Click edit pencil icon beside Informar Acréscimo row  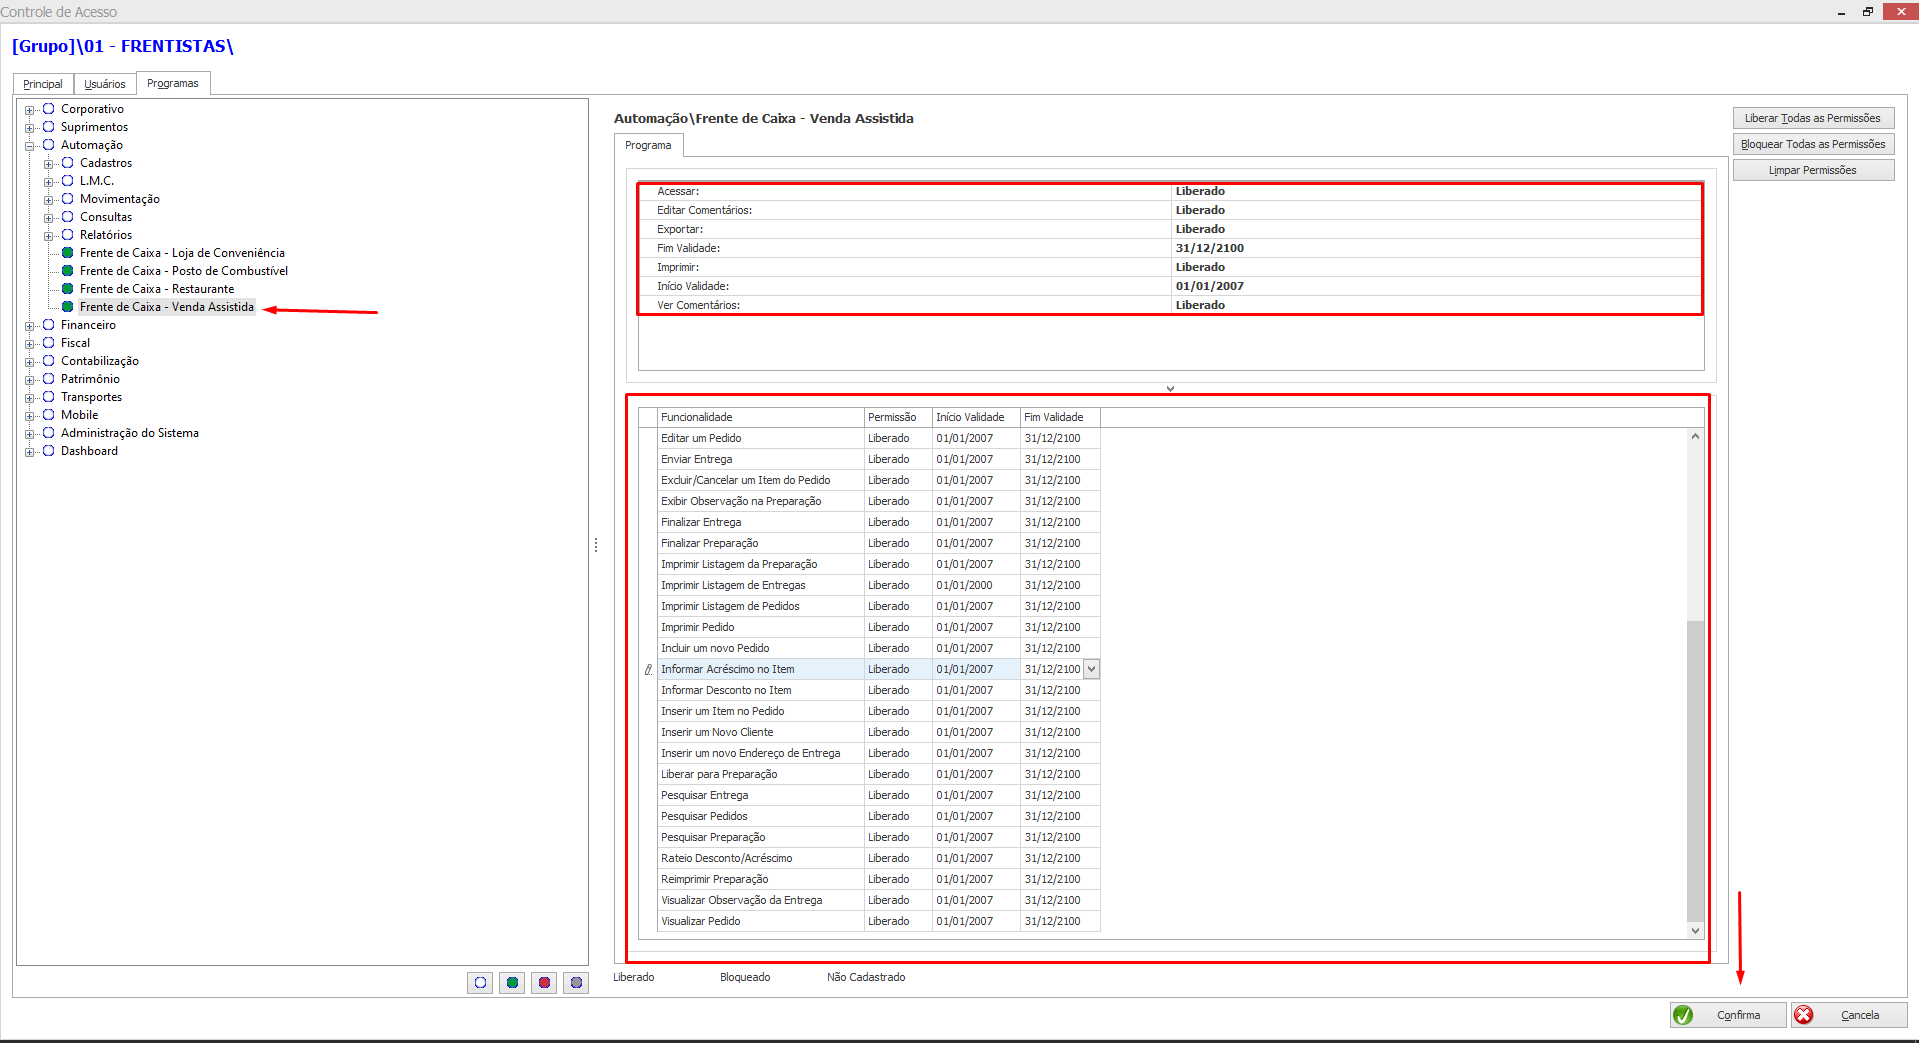(x=648, y=670)
